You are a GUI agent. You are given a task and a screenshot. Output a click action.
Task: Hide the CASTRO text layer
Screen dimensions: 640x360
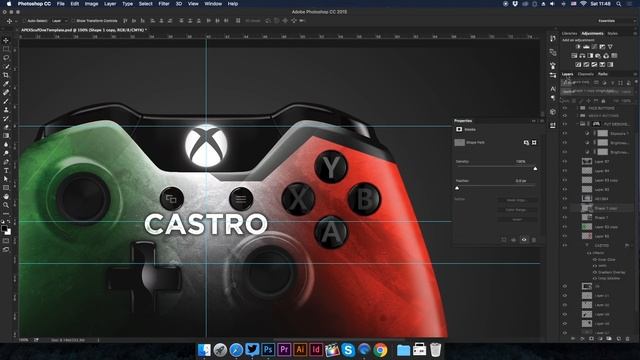[x=565, y=245]
